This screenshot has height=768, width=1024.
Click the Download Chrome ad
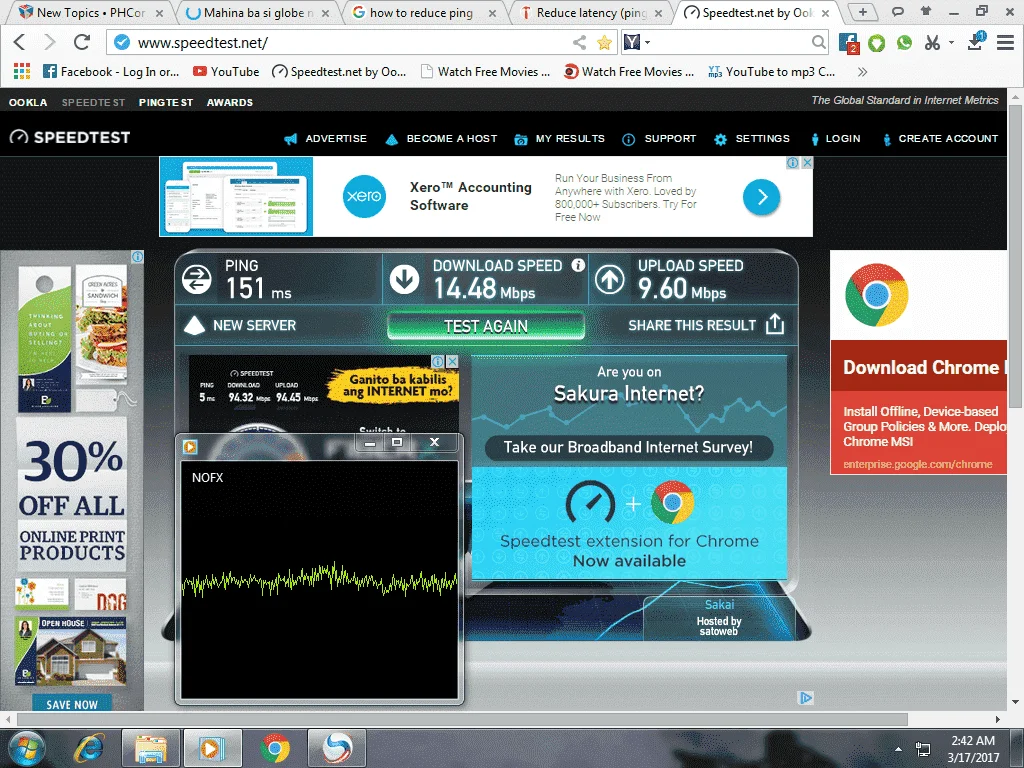[918, 362]
